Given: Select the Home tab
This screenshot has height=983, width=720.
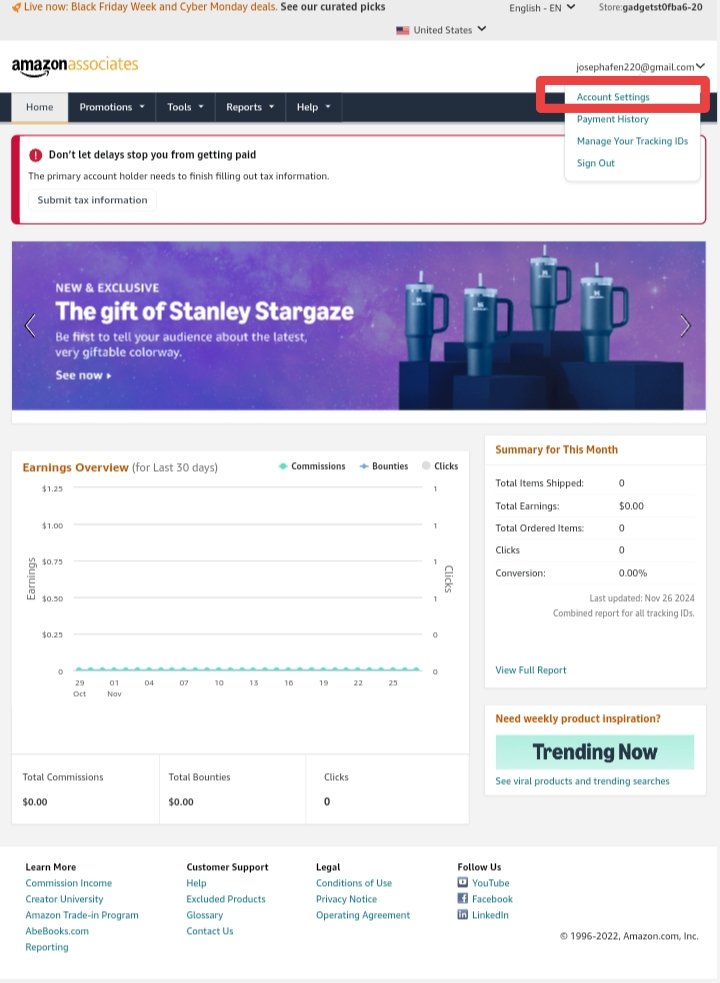Looking at the screenshot, I should click(x=40, y=107).
